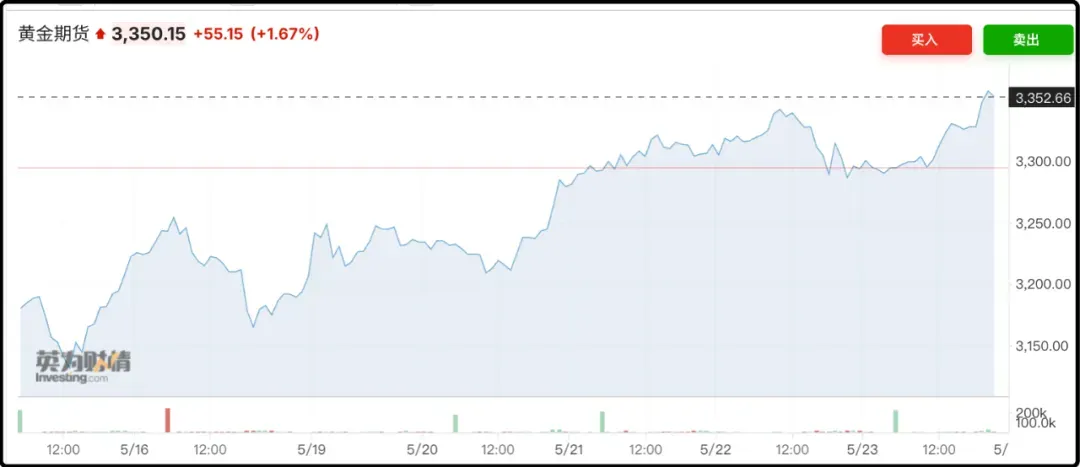Click the 3,350.15 latest price figure

click(148, 34)
